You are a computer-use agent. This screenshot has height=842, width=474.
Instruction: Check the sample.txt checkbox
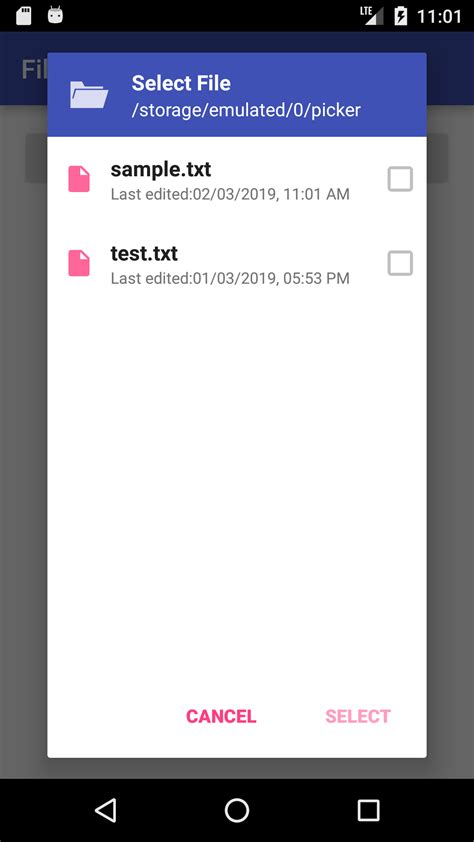[x=400, y=179]
